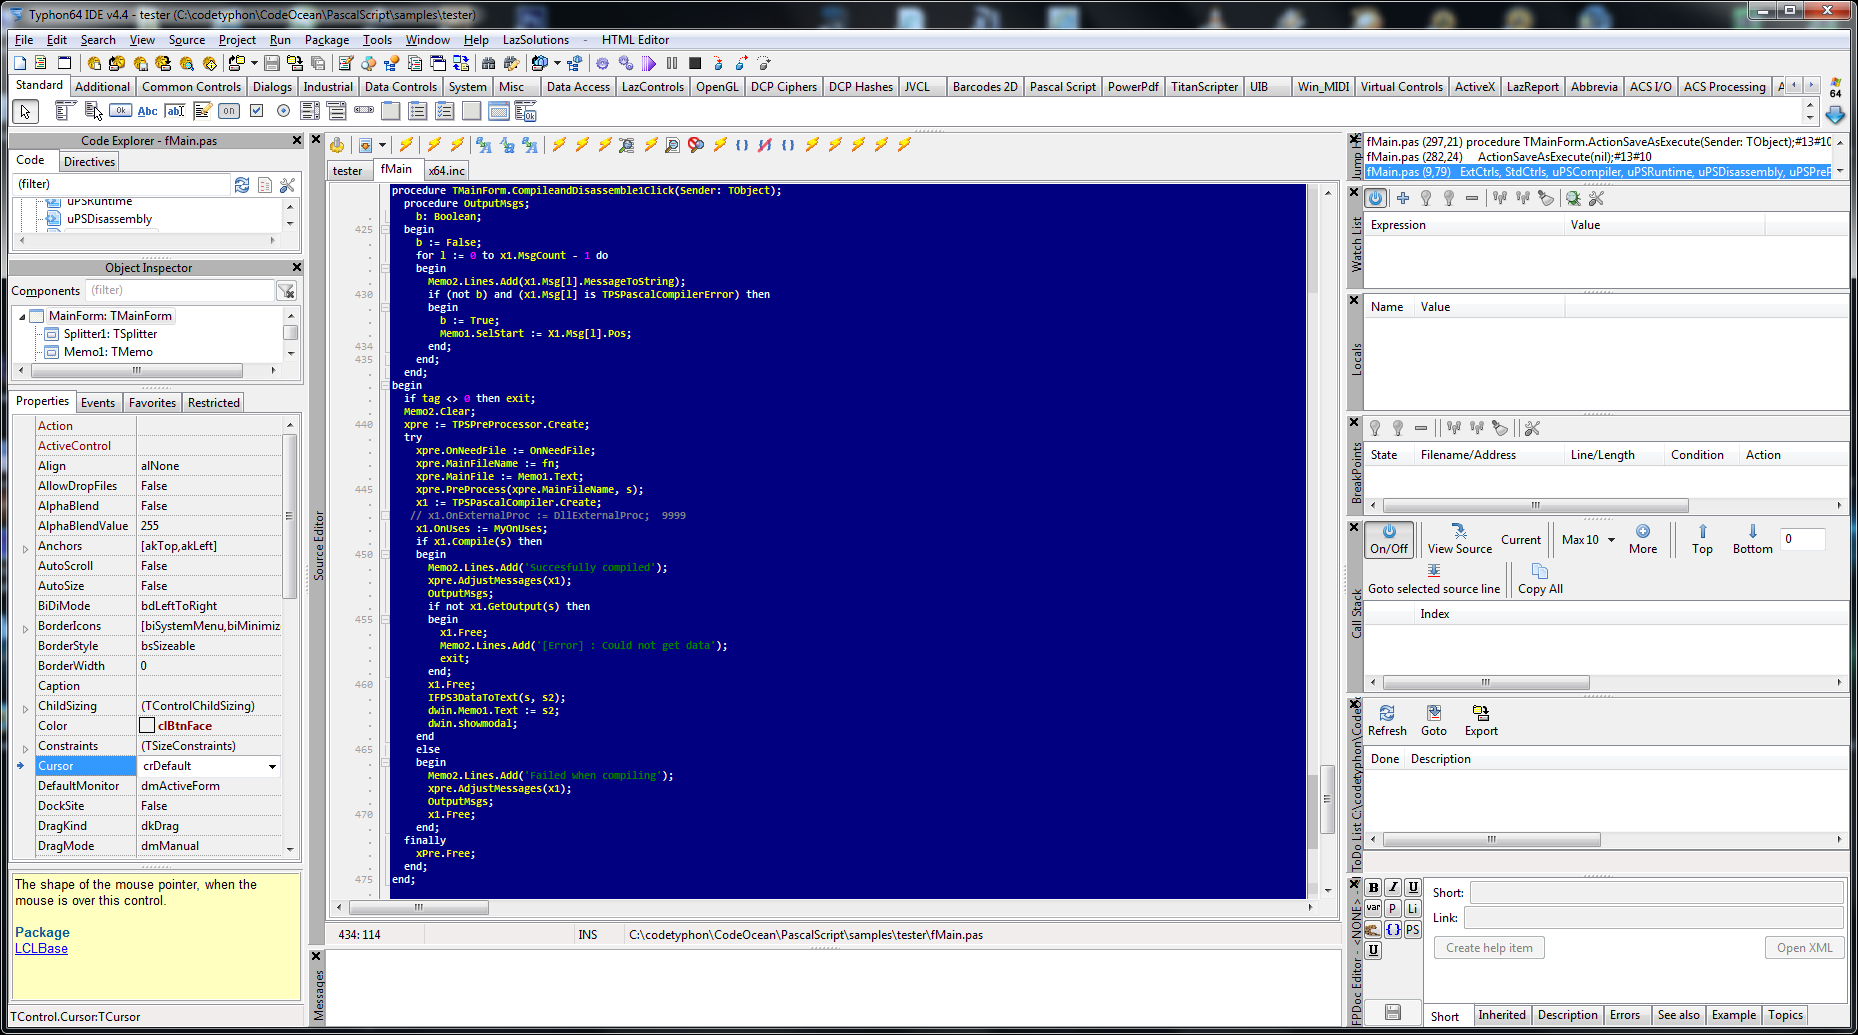Open the Package menu
This screenshot has width=1858, height=1035.
click(327, 40)
